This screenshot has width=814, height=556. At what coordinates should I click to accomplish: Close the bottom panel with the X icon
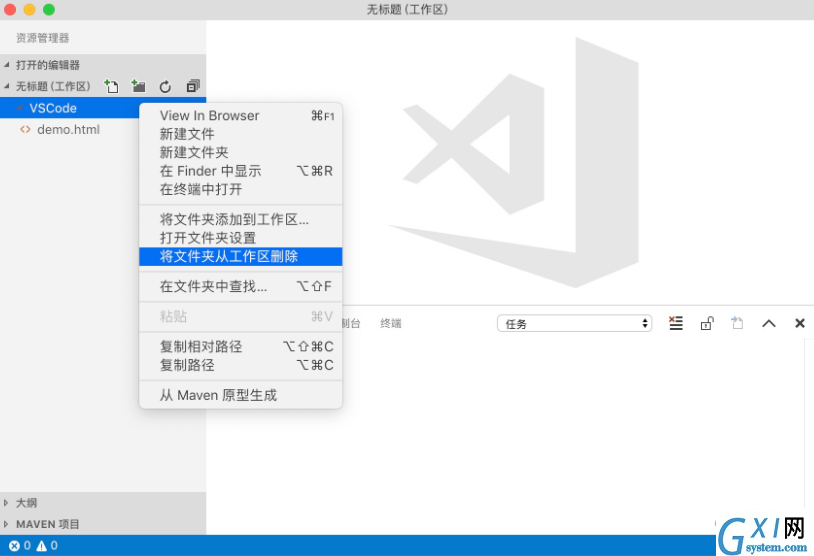pyautogui.click(x=799, y=323)
